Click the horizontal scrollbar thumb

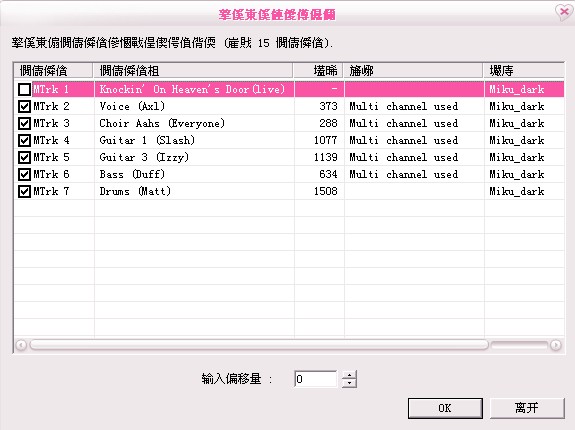coord(259,345)
